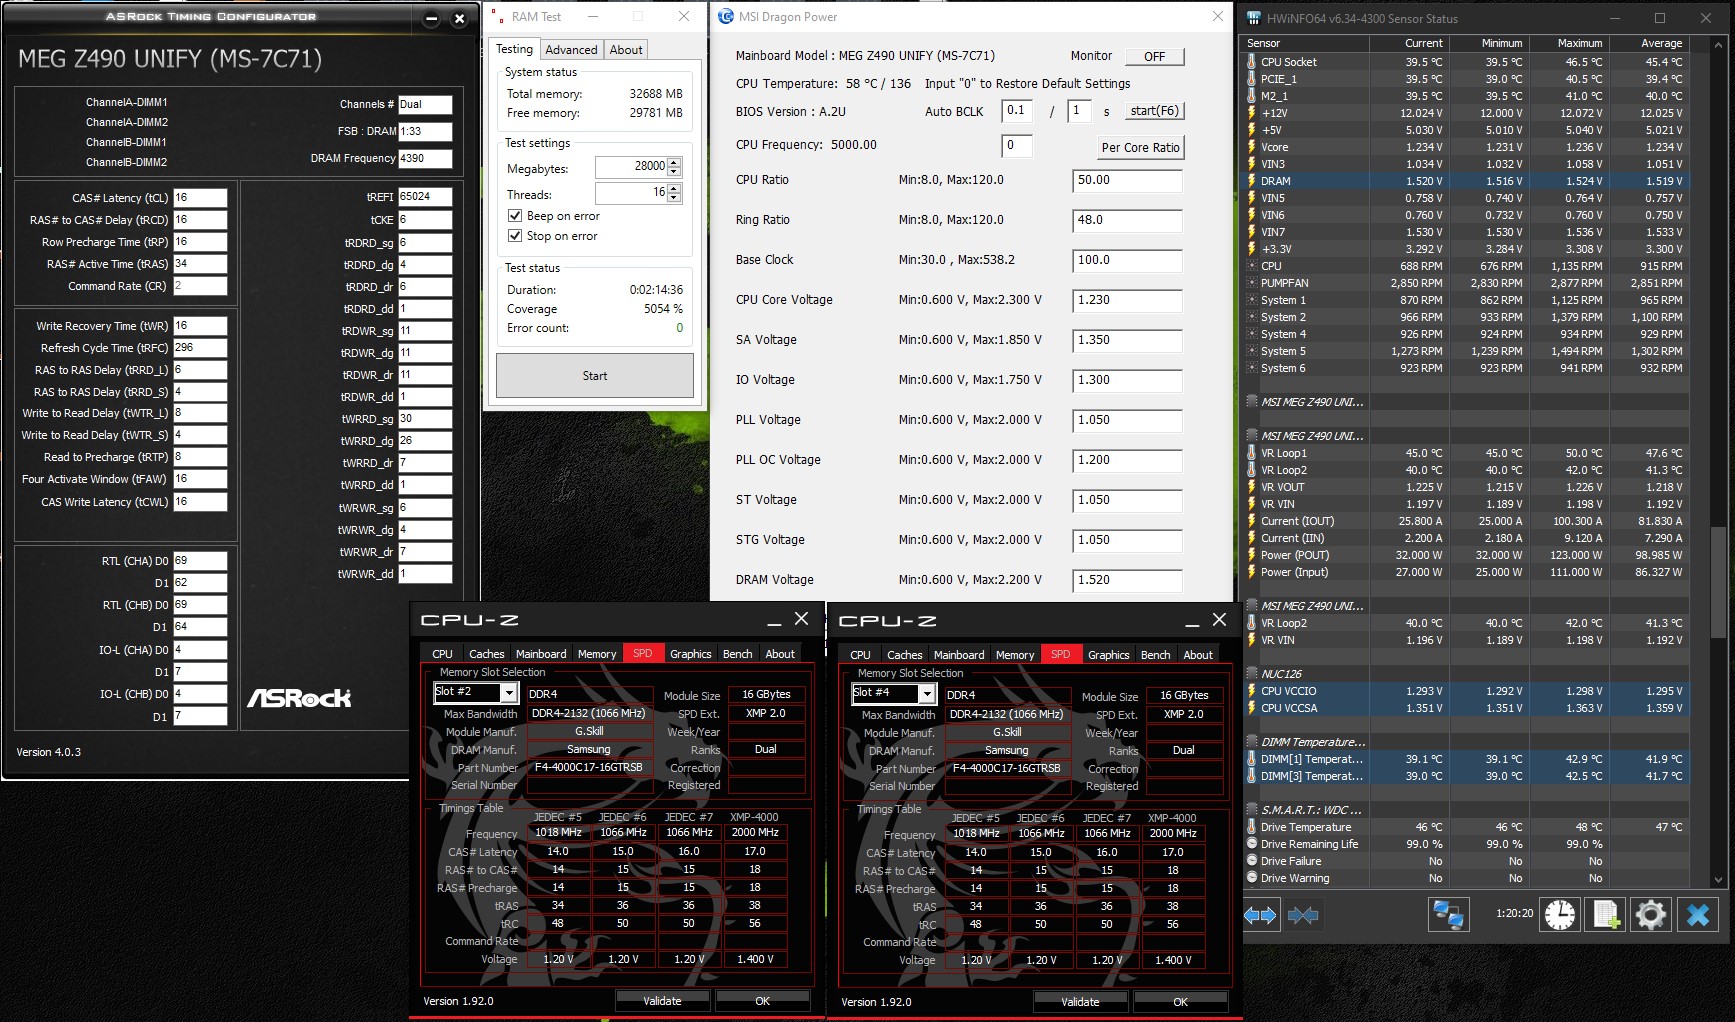Click the CAS# Latency (tCL) field in ASRock configurator

200,198
